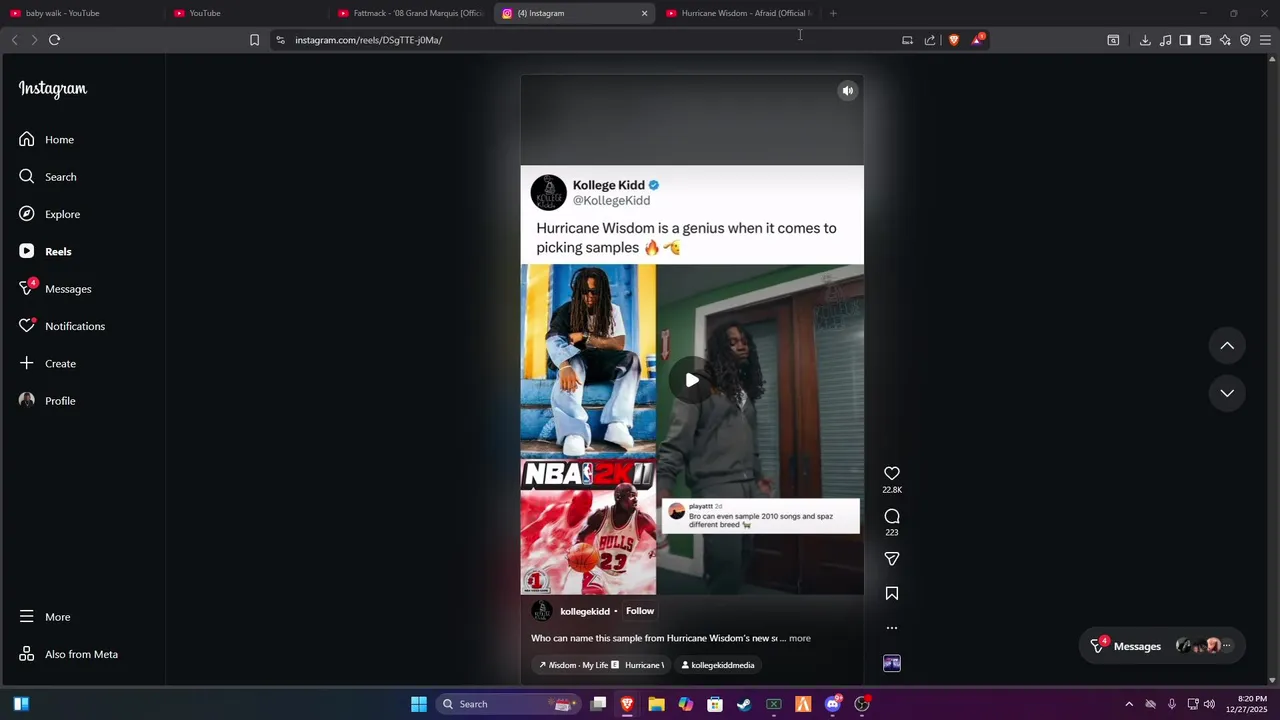Save the reel with the bookmark icon

(892, 593)
